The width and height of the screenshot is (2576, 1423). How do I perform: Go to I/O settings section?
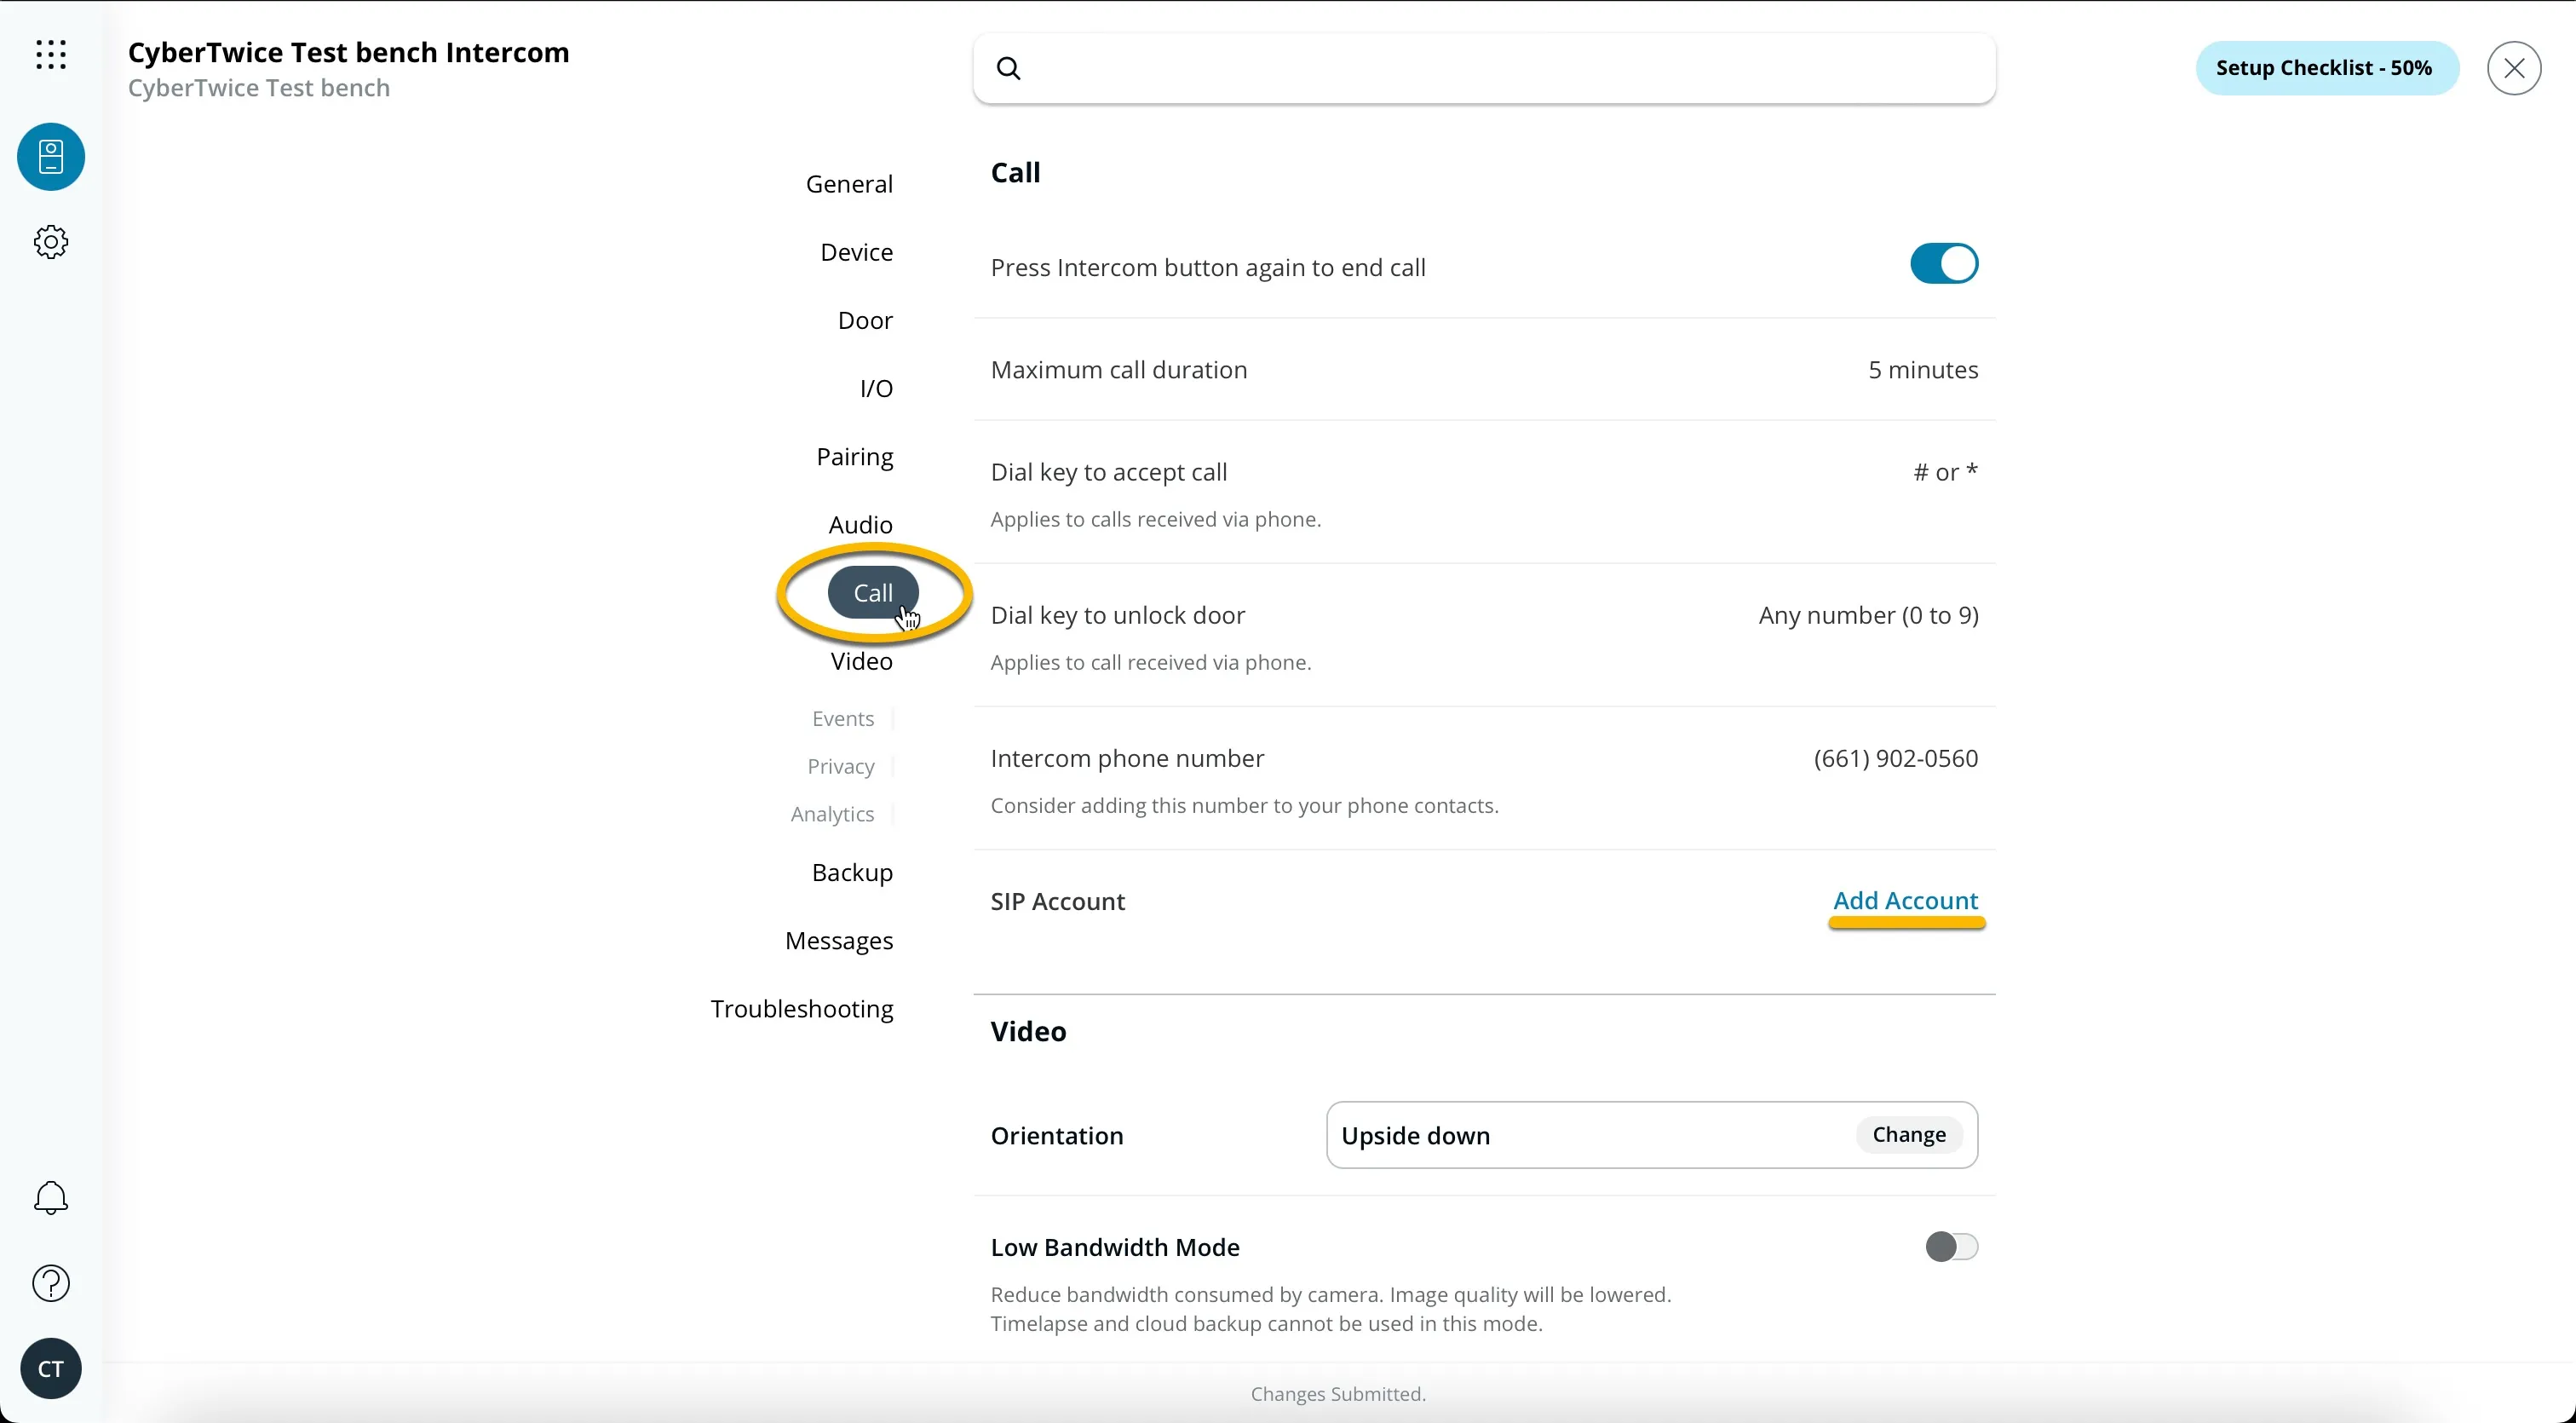876,388
